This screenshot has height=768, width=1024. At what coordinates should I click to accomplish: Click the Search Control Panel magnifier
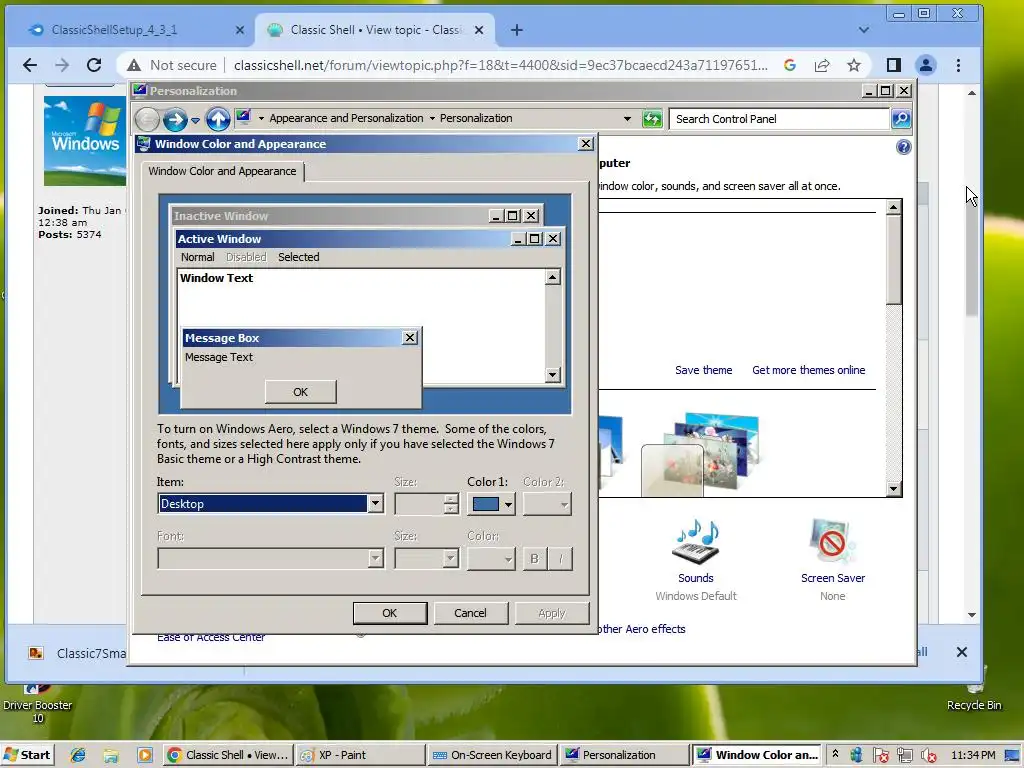901,119
